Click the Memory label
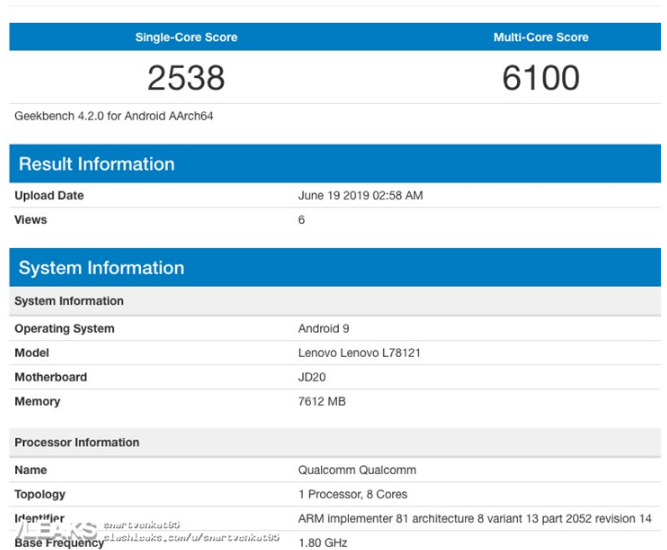 click(37, 402)
